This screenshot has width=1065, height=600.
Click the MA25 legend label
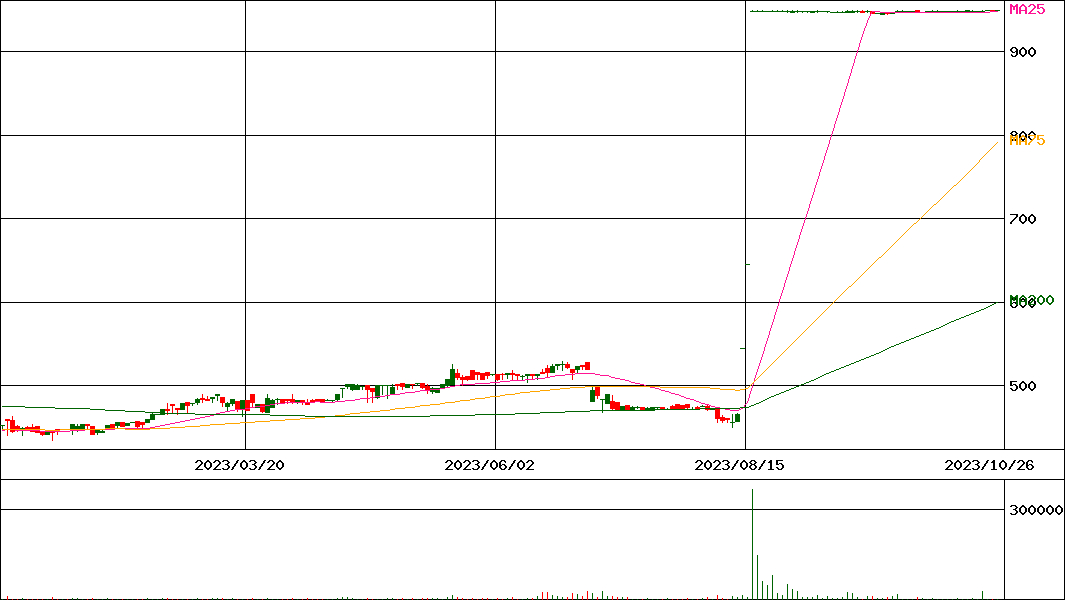(x=1027, y=10)
